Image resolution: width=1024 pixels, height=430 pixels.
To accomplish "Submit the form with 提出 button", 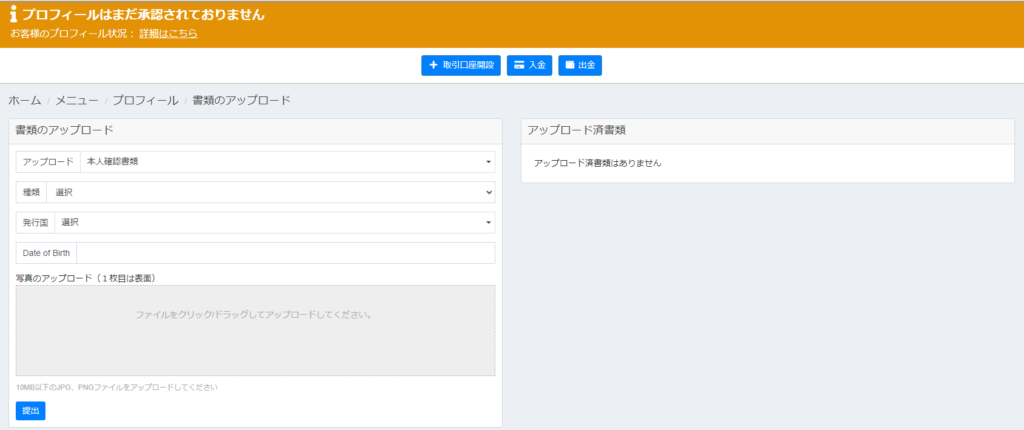I will [x=30, y=410].
